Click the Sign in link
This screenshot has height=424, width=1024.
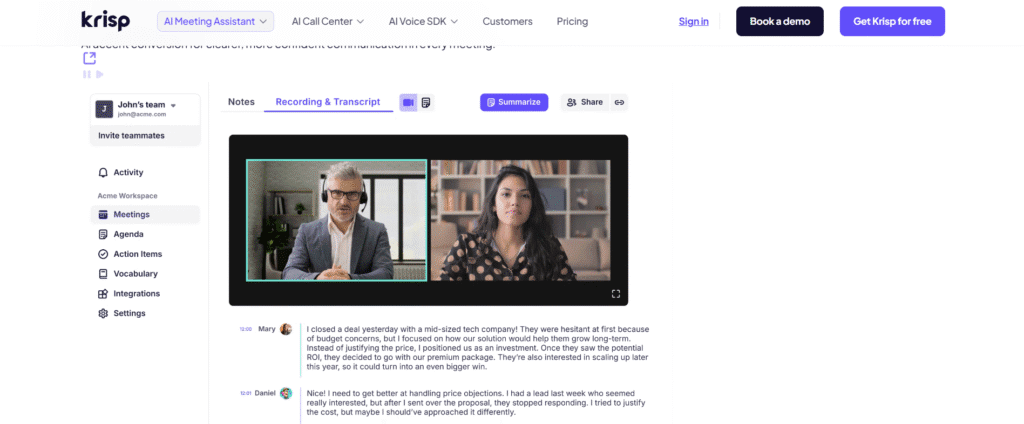(x=694, y=22)
